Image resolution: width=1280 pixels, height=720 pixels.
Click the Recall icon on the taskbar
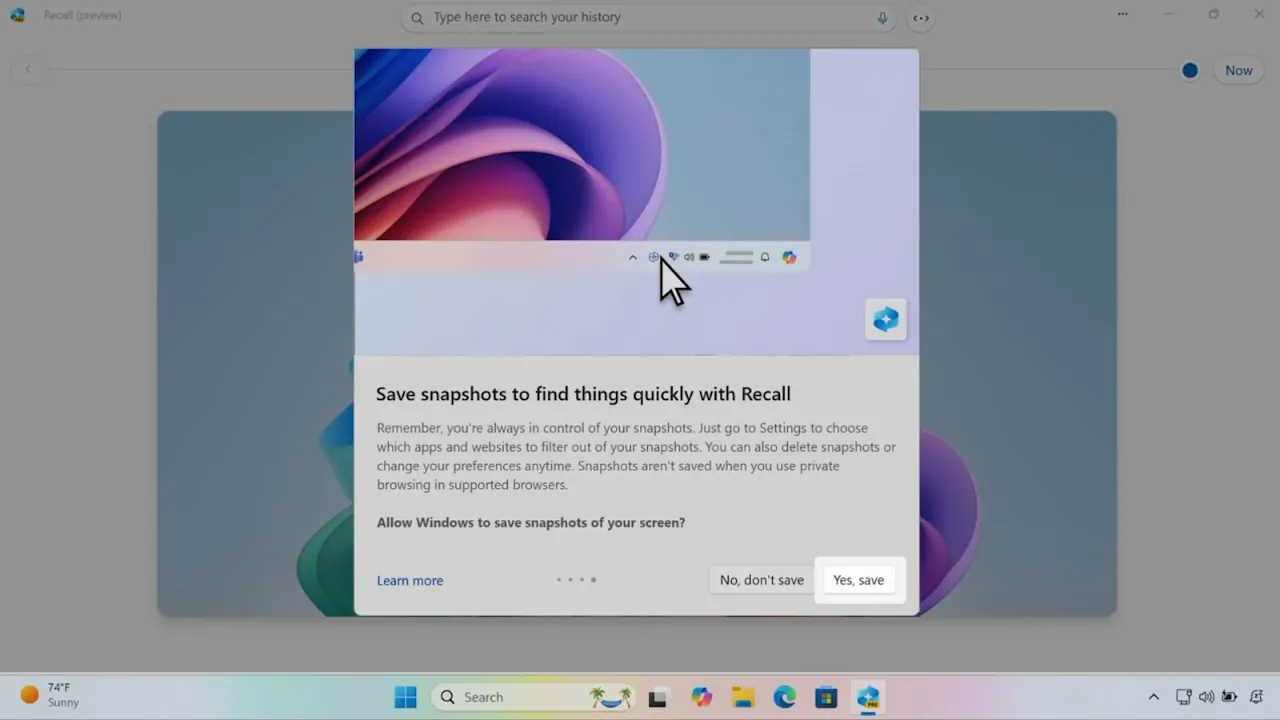tap(868, 697)
